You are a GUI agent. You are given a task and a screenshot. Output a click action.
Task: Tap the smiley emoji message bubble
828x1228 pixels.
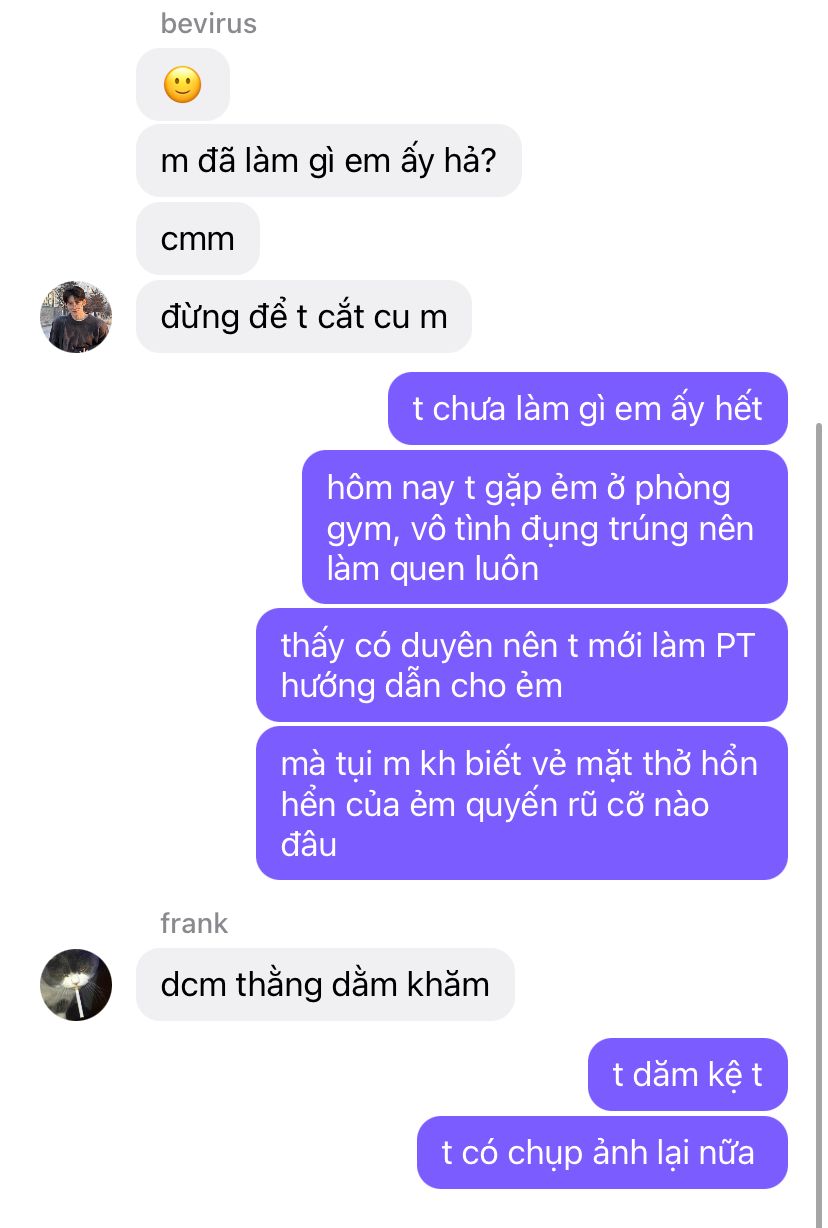click(x=183, y=84)
